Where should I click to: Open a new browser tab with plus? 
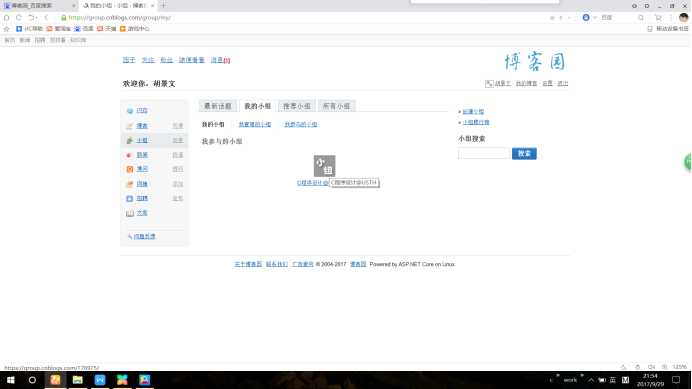coord(163,6)
